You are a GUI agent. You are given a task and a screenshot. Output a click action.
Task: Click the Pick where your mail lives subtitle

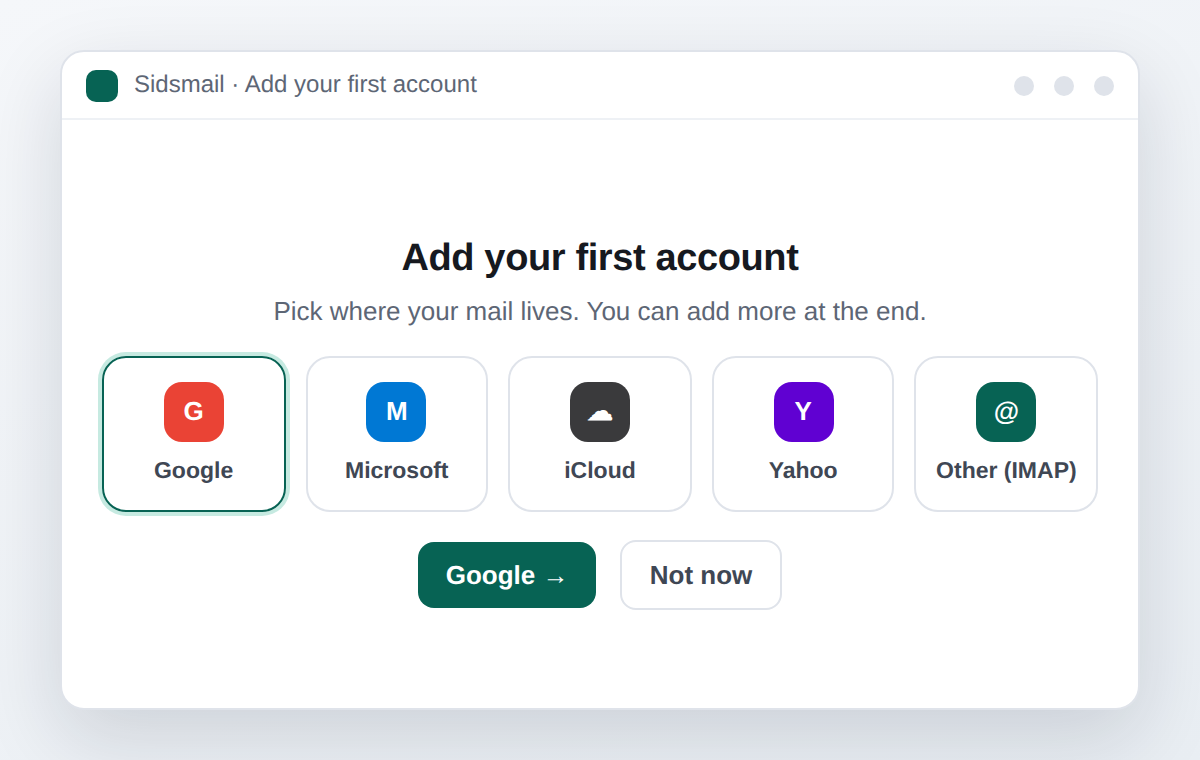[600, 311]
